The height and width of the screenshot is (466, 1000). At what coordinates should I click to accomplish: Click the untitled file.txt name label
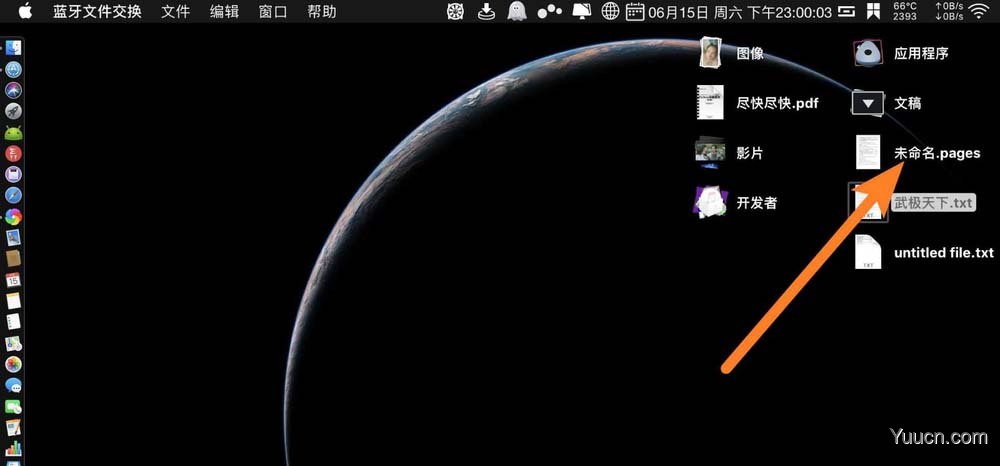[944, 253]
